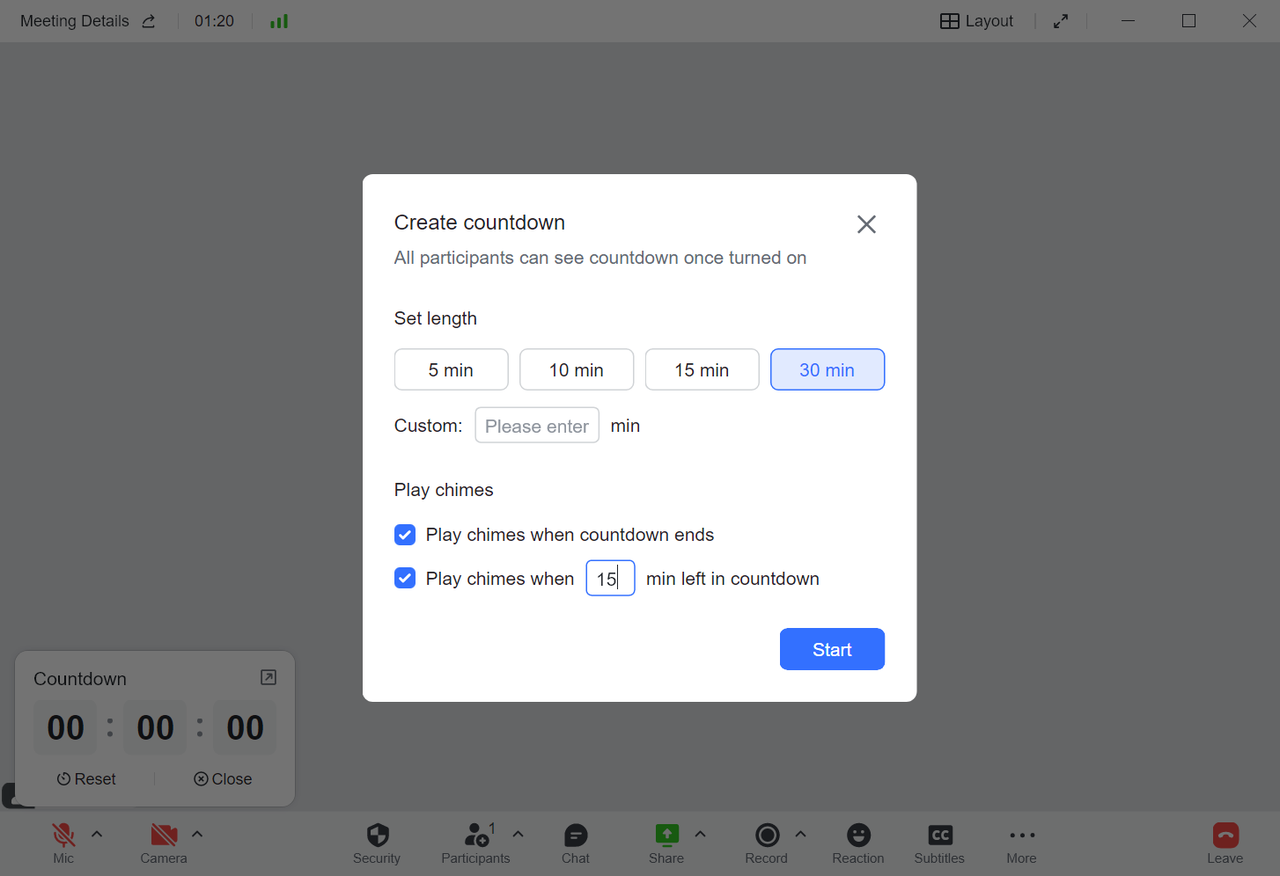Click the Custom minutes input field

point(537,426)
